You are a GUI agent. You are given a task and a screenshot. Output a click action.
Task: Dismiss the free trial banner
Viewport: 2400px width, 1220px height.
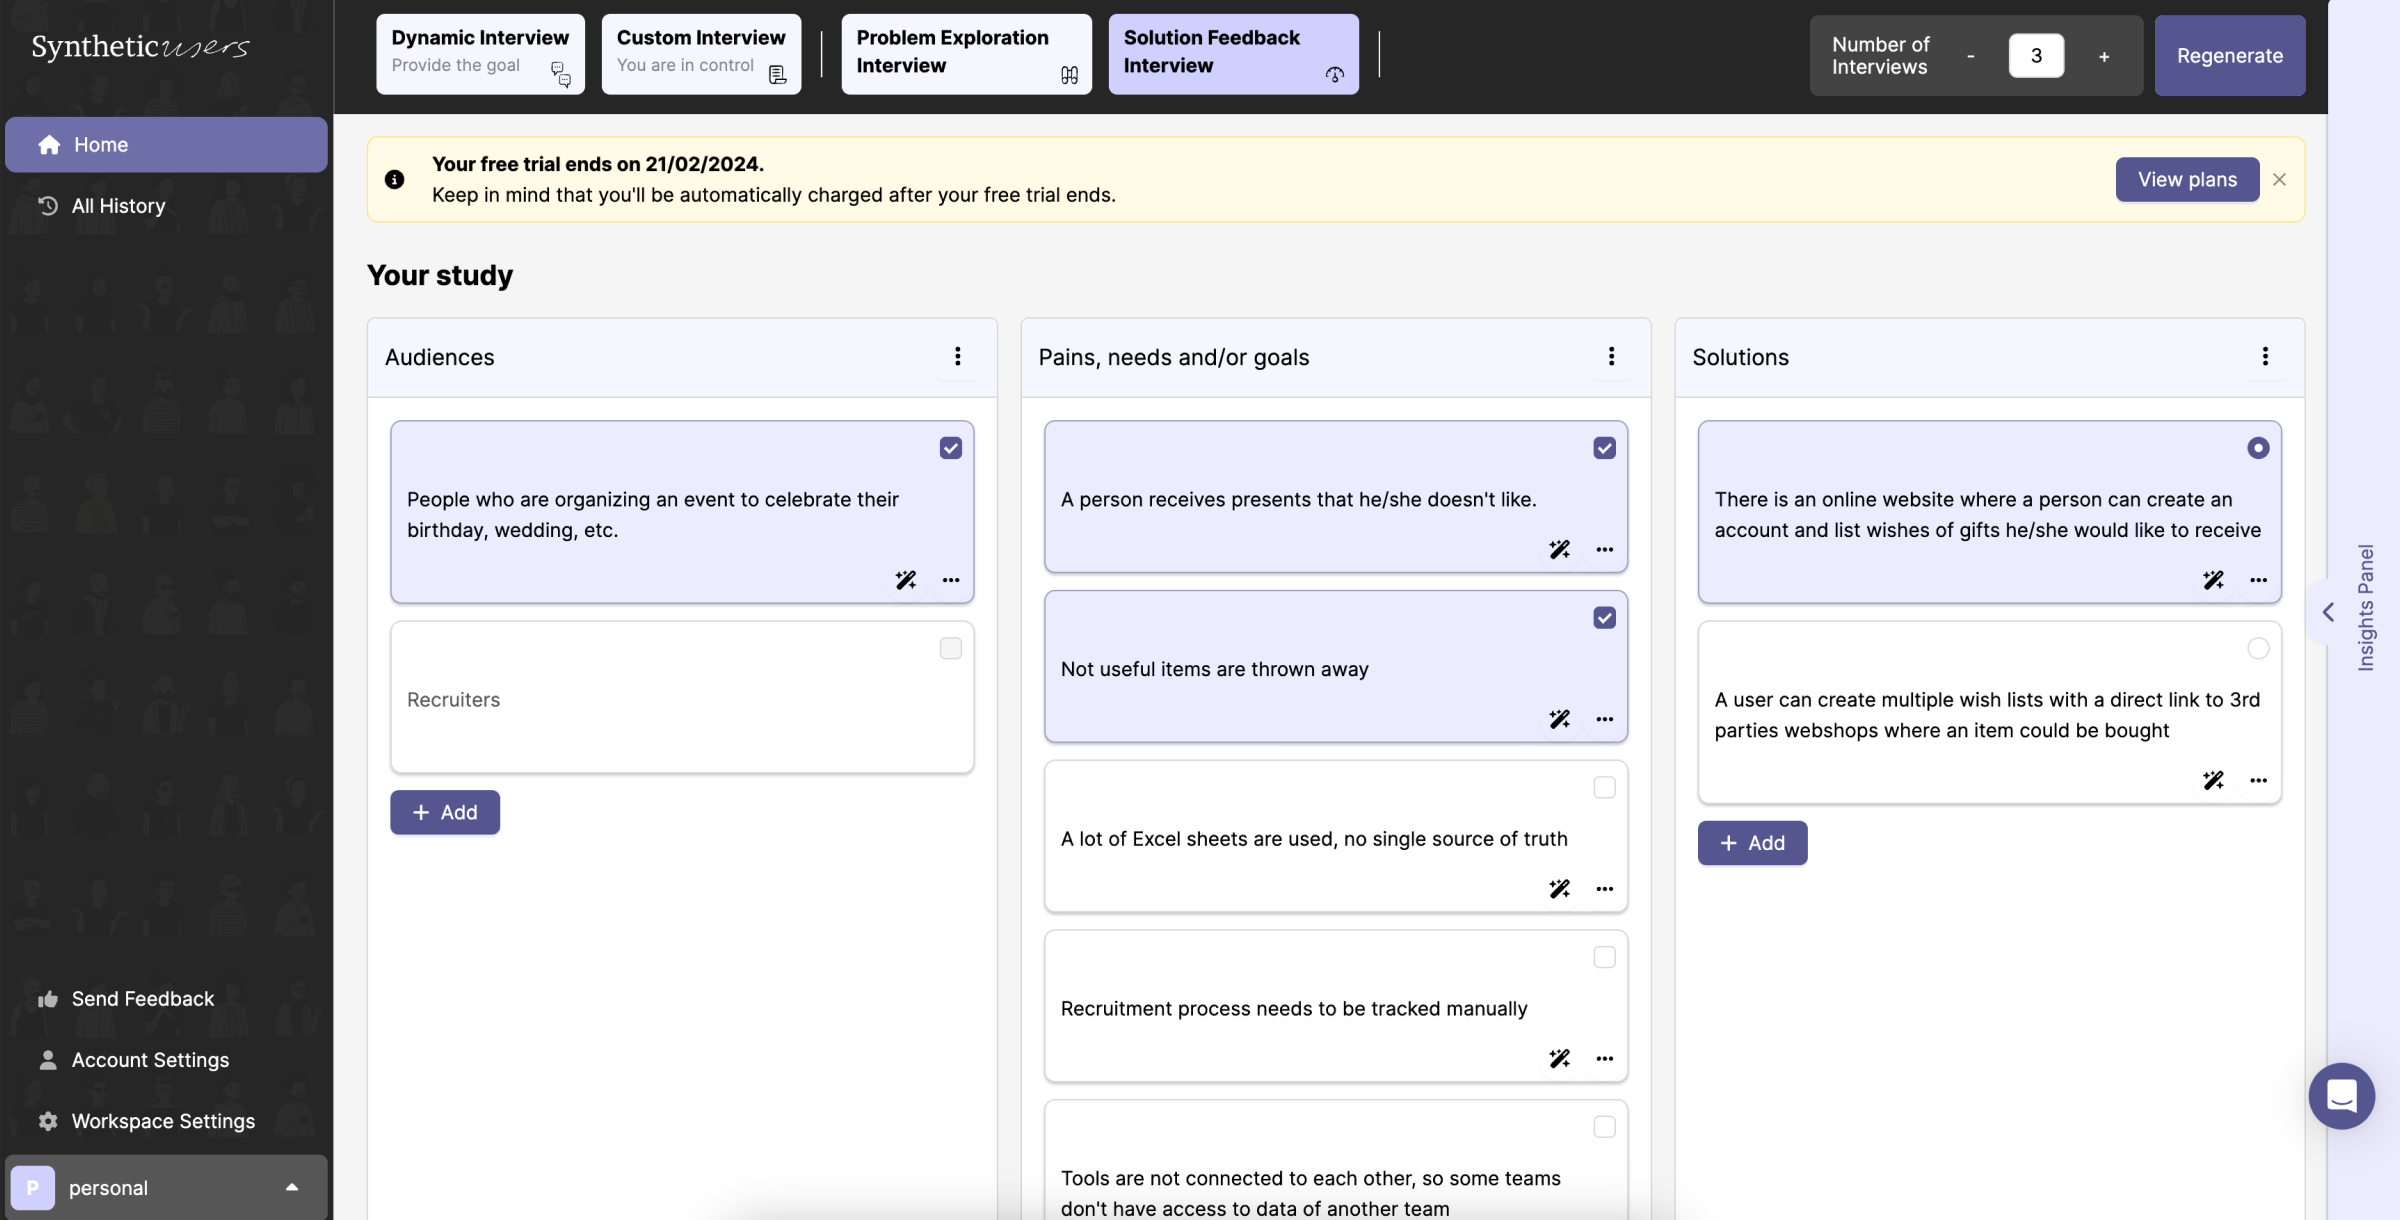[2279, 180]
